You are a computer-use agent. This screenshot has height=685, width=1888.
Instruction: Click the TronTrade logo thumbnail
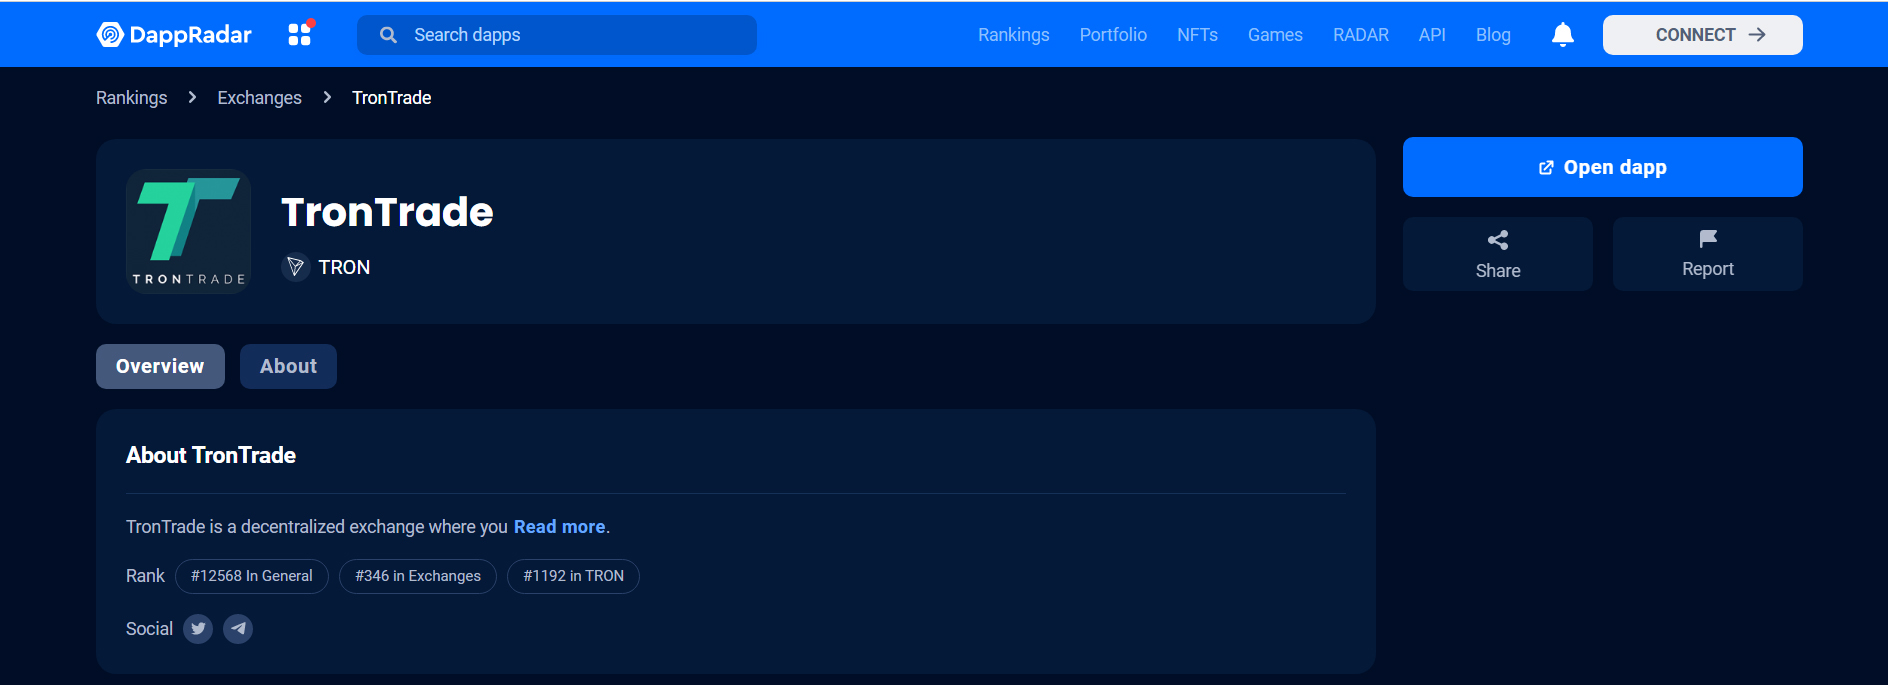pyautogui.click(x=189, y=231)
